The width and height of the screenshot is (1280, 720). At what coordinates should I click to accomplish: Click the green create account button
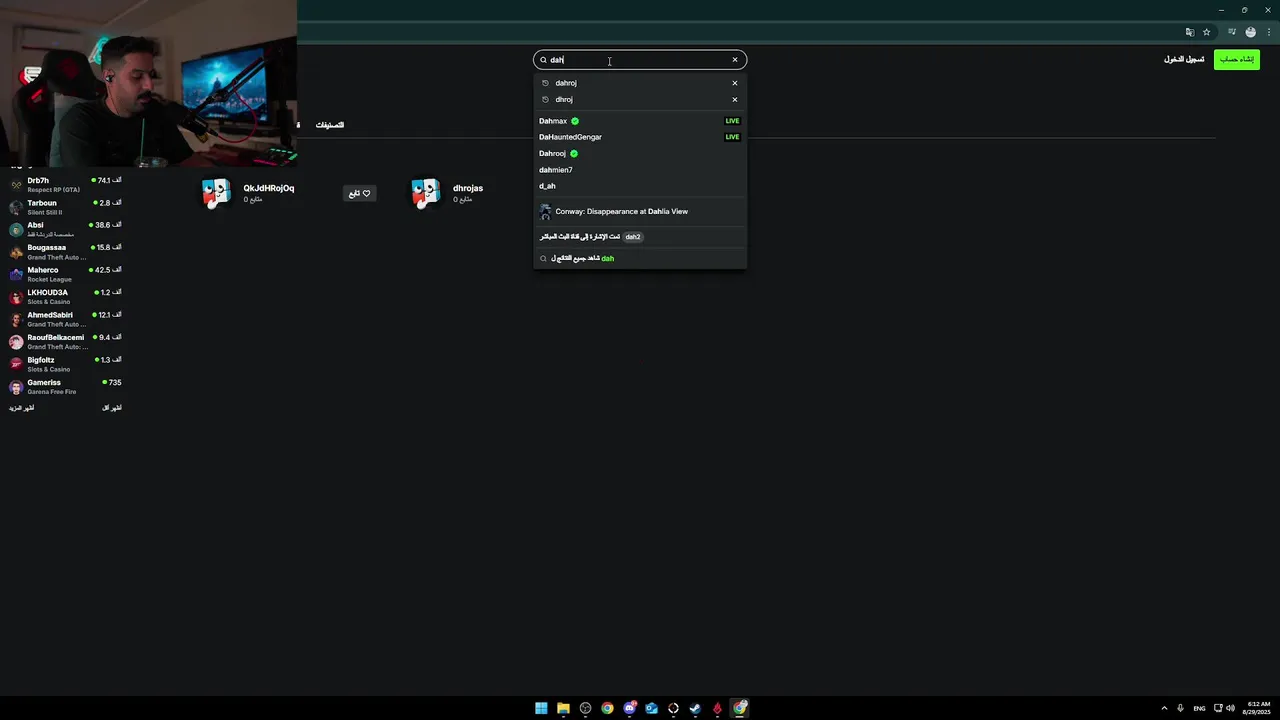point(1237,60)
